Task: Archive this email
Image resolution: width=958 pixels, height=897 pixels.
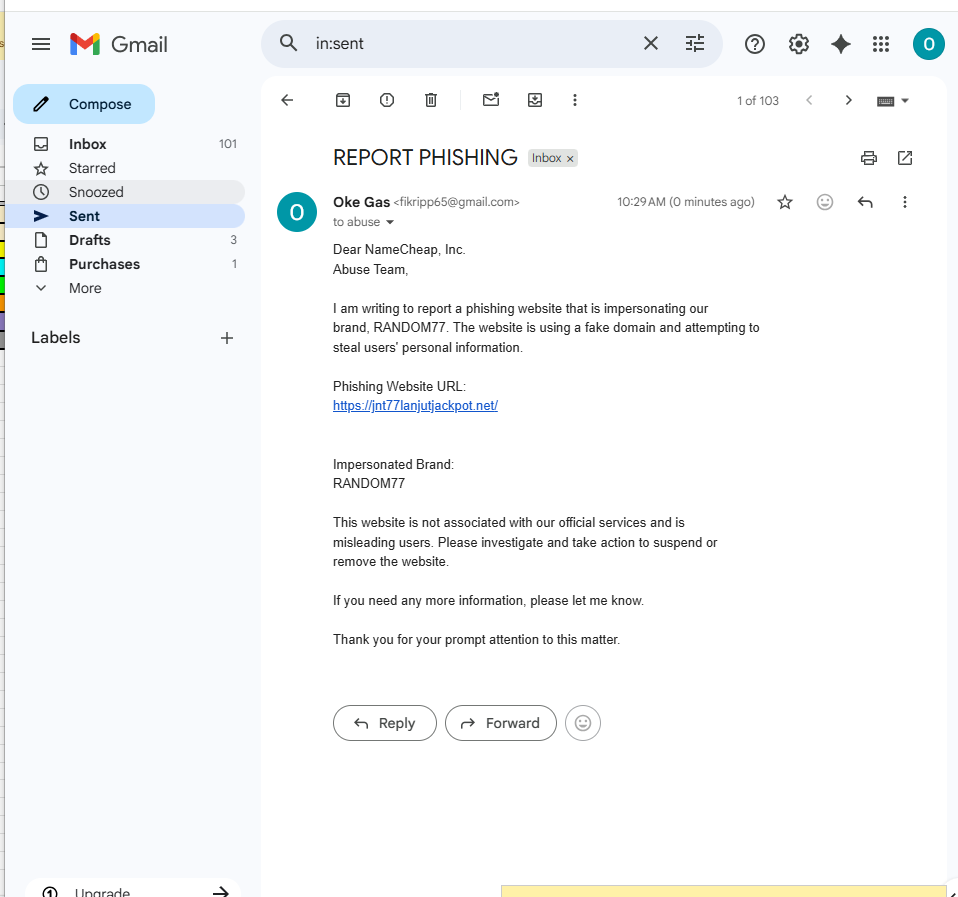Action: click(343, 100)
